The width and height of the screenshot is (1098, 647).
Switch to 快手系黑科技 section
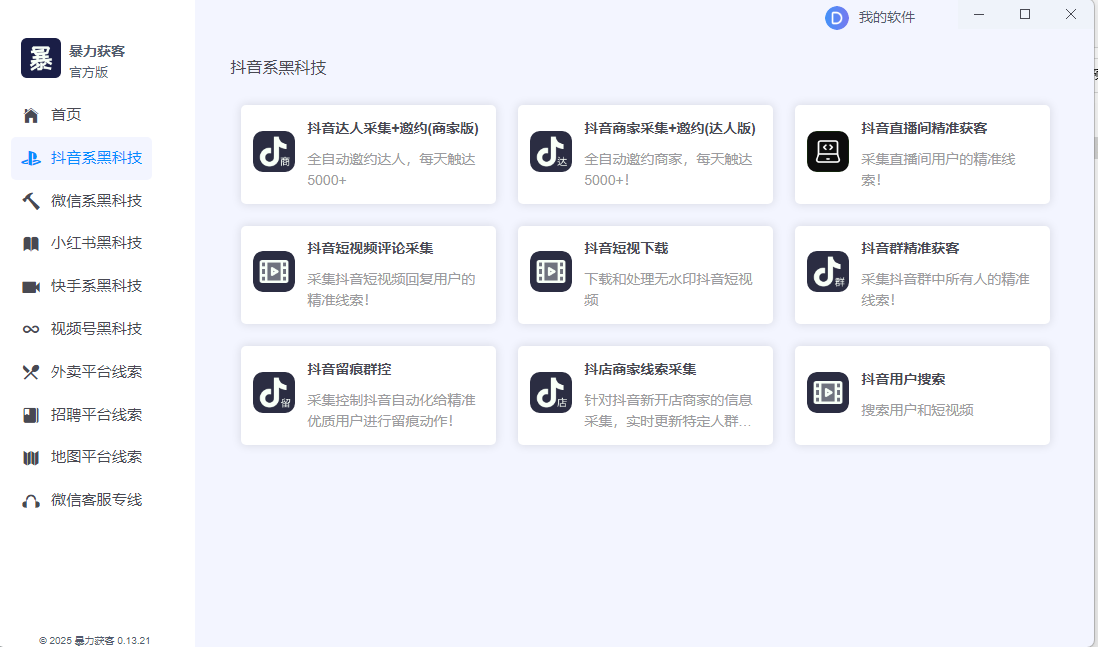coord(96,286)
